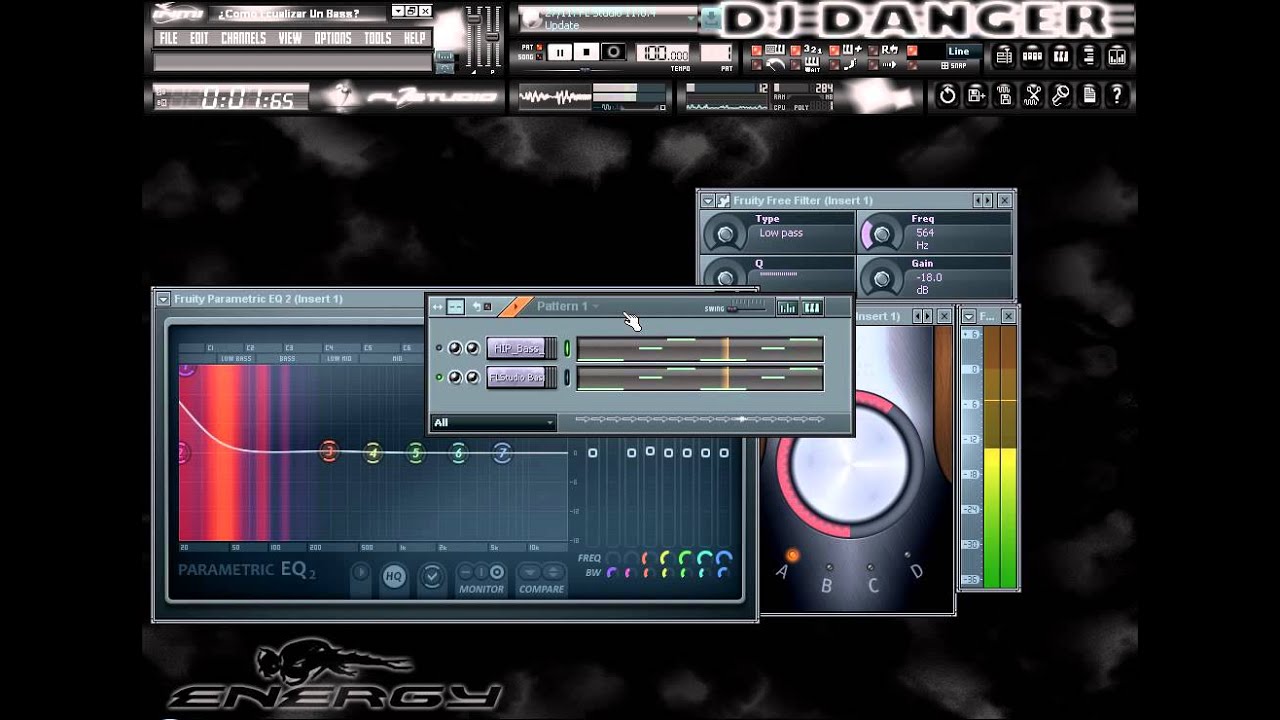Toggle typing keyboard to piano icon
Screen dimensions: 1280x720
pyautogui.click(x=774, y=50)
